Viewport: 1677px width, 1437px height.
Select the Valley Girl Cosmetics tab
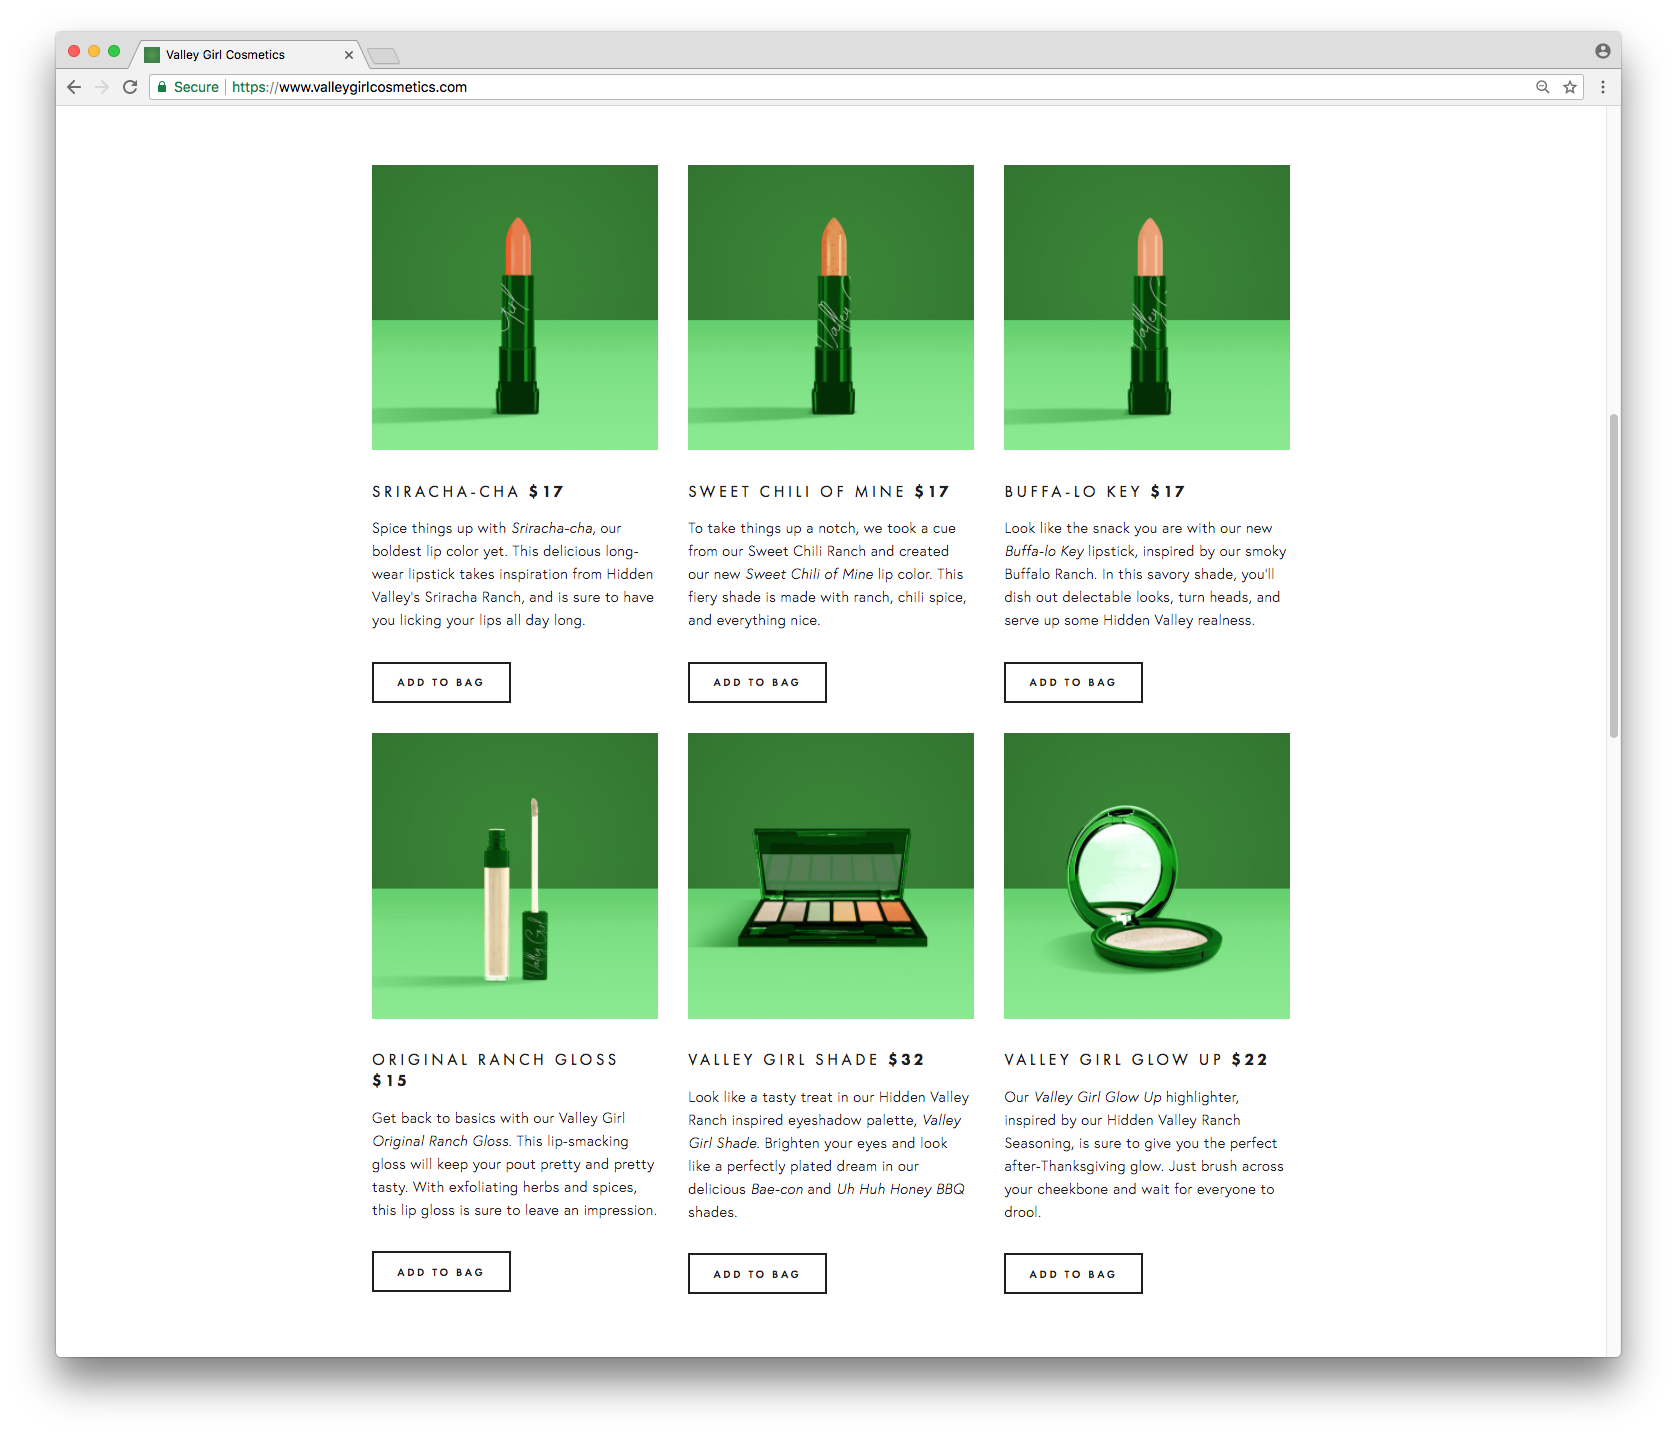point(246,55)
